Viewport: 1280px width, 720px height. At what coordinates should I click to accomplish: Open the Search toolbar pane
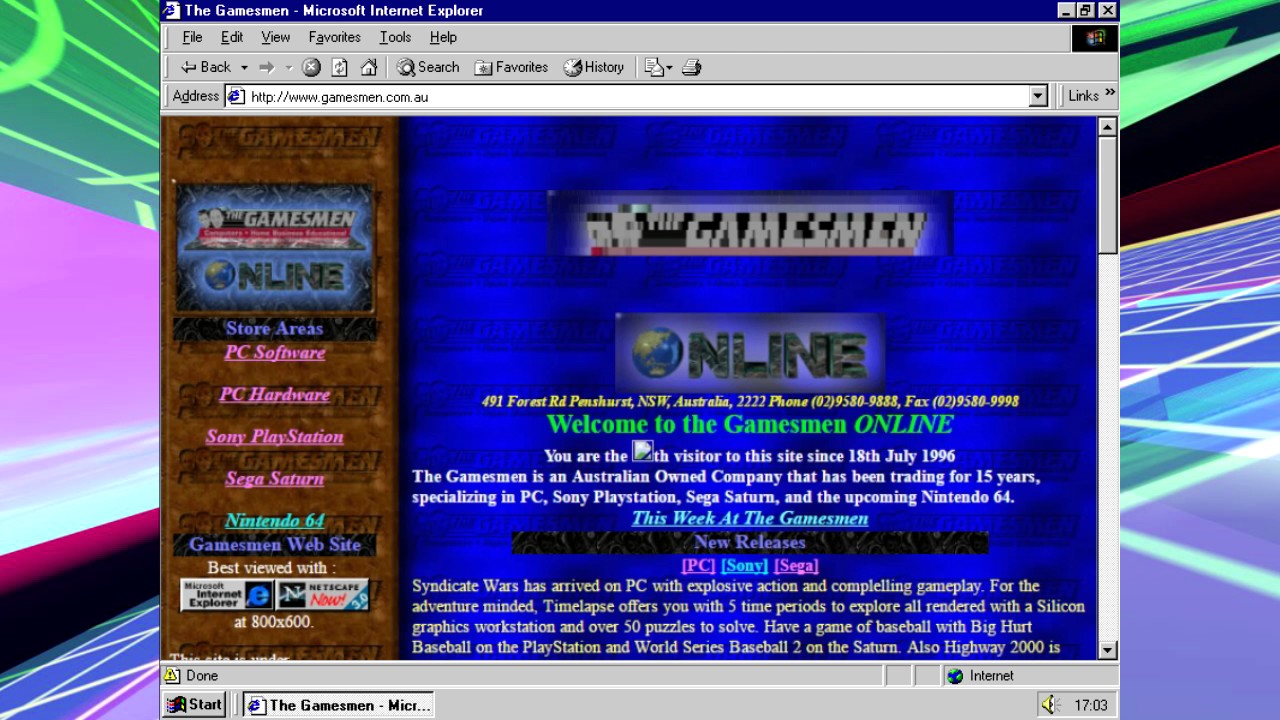pos(428,67)
